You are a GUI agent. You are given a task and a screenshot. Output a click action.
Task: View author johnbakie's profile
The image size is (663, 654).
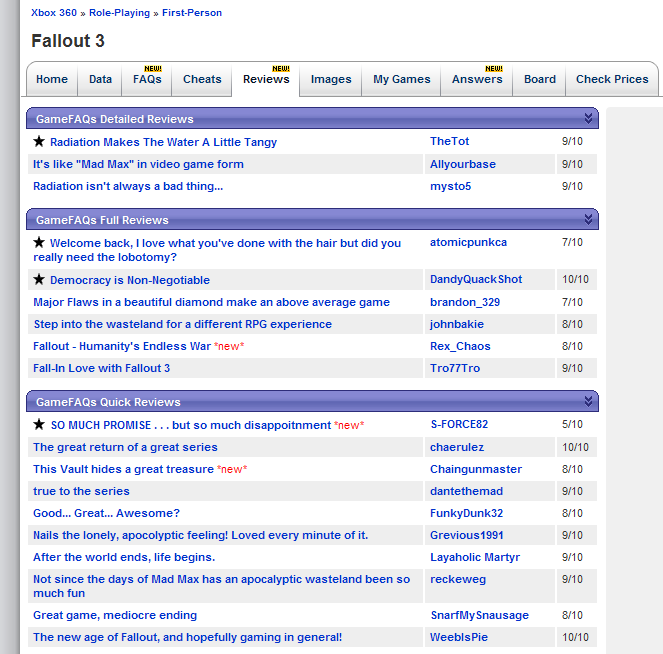[457, 324]
